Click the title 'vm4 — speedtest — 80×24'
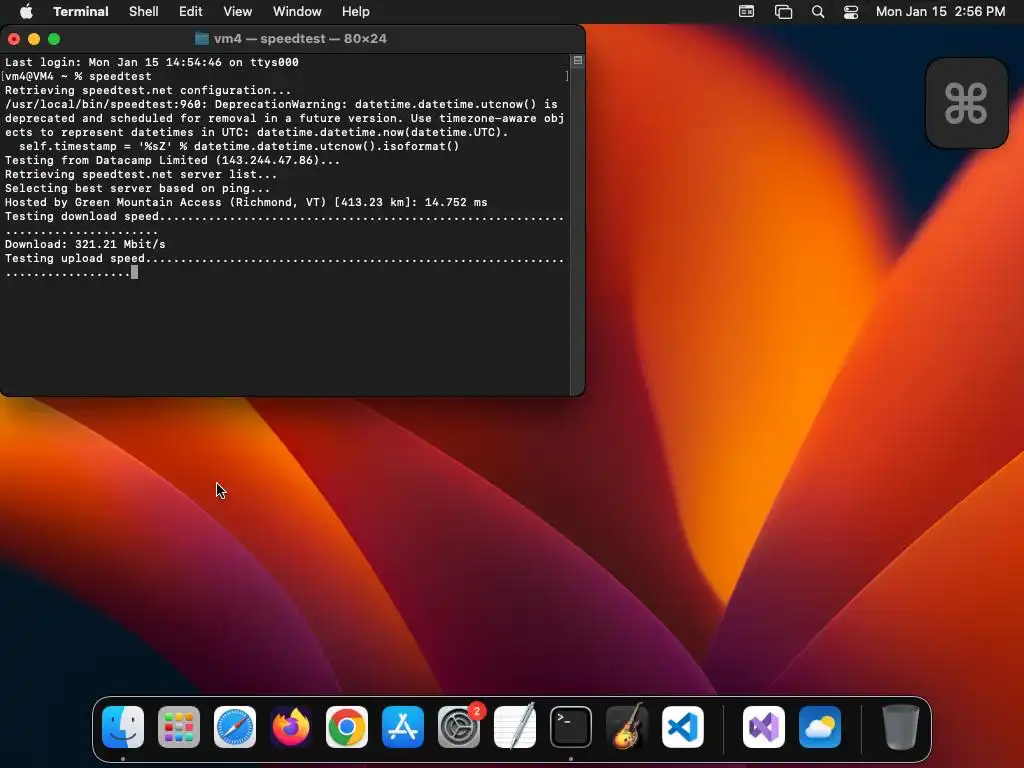This screenshot has width=1024, height=768. 300,39
